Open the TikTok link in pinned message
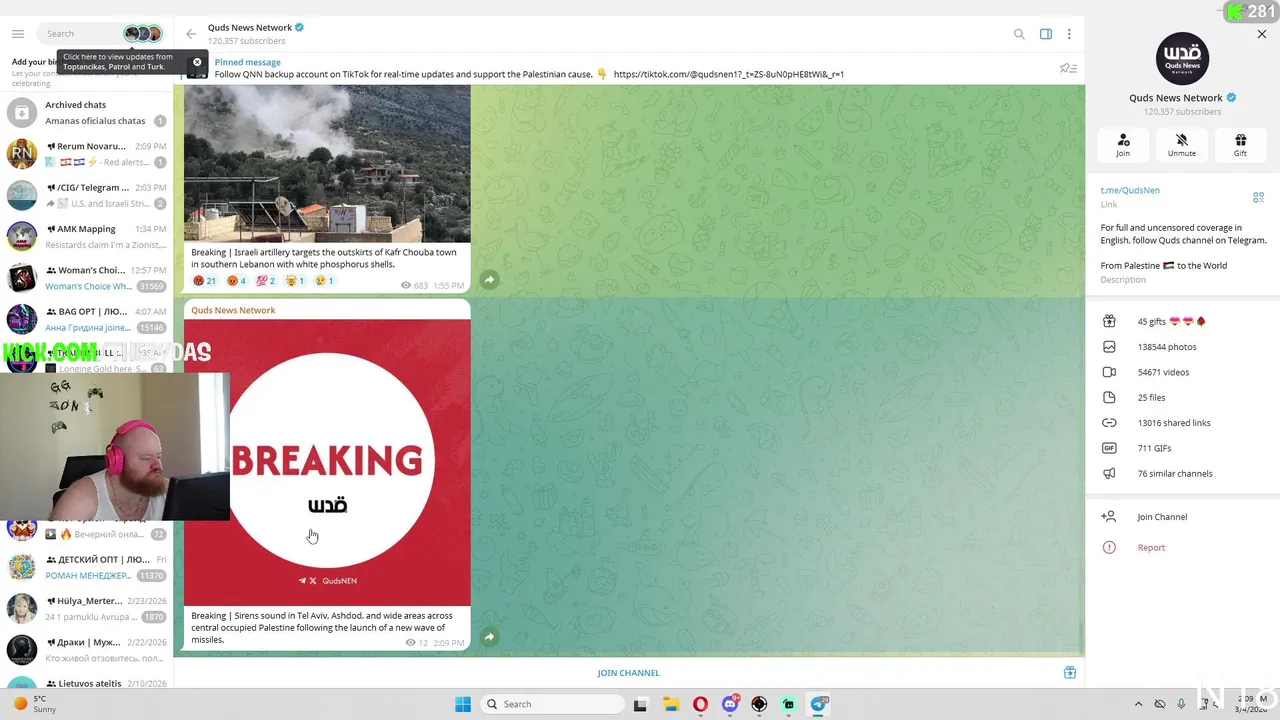 tap(728, 74)
